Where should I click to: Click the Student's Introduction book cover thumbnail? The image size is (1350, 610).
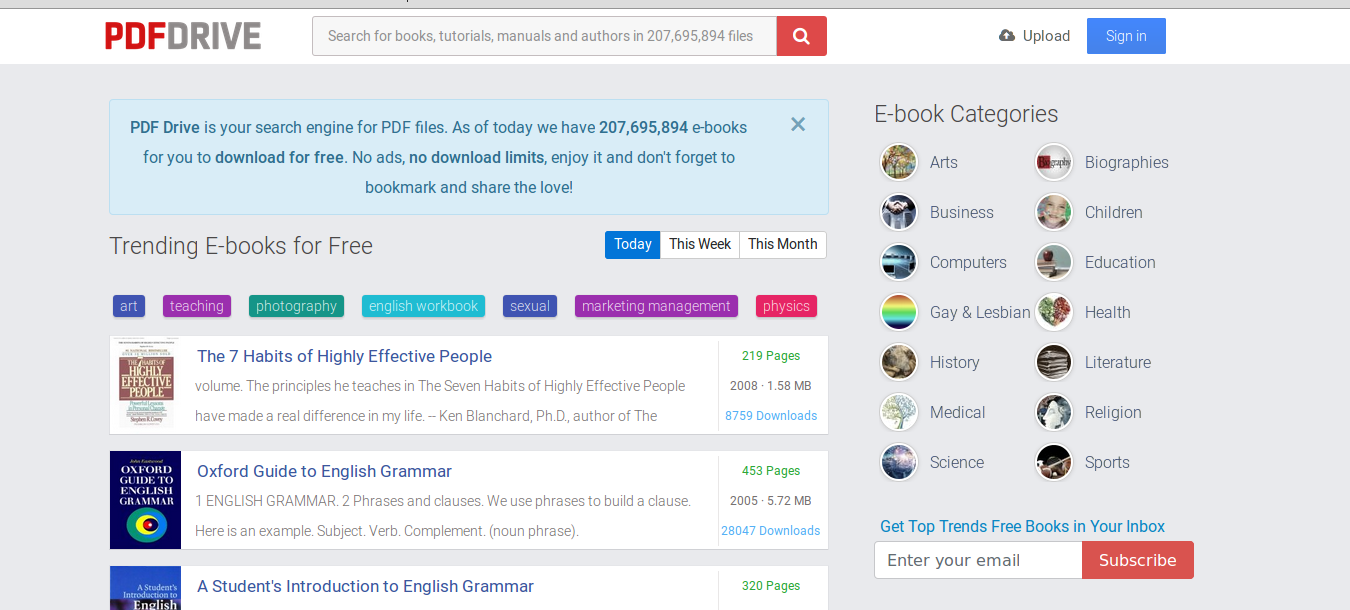146,588
